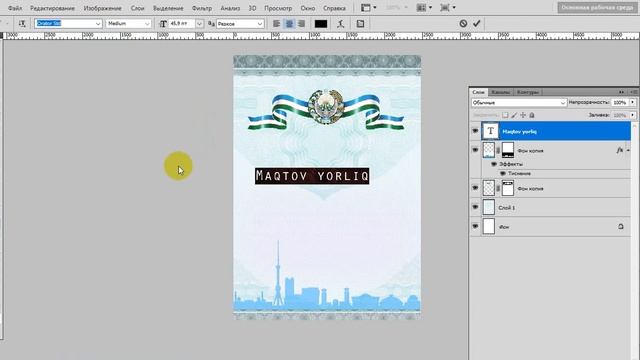Click mask link icon on Фон копия layer with effects
640x360 pixels.
498,150
